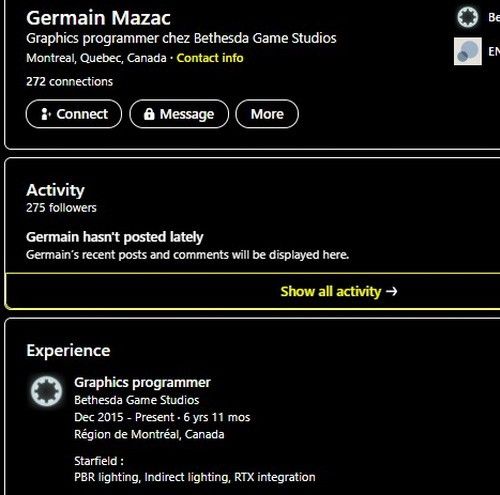Click the arrow beside Show all activity
This screenshot has height=495, width=500.
click(x=392, y=291)
